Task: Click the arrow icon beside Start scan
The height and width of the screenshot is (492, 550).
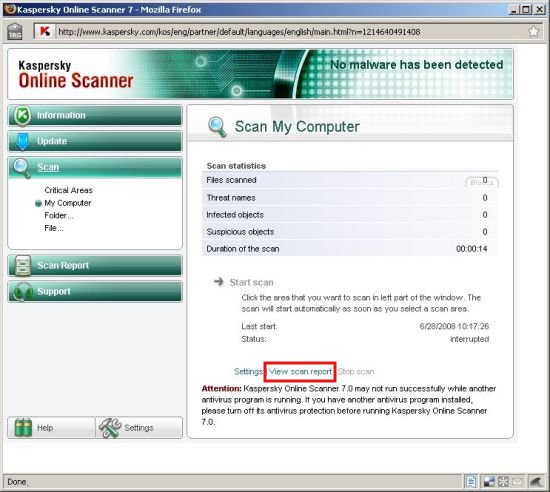Action: [x=219, y=282]
